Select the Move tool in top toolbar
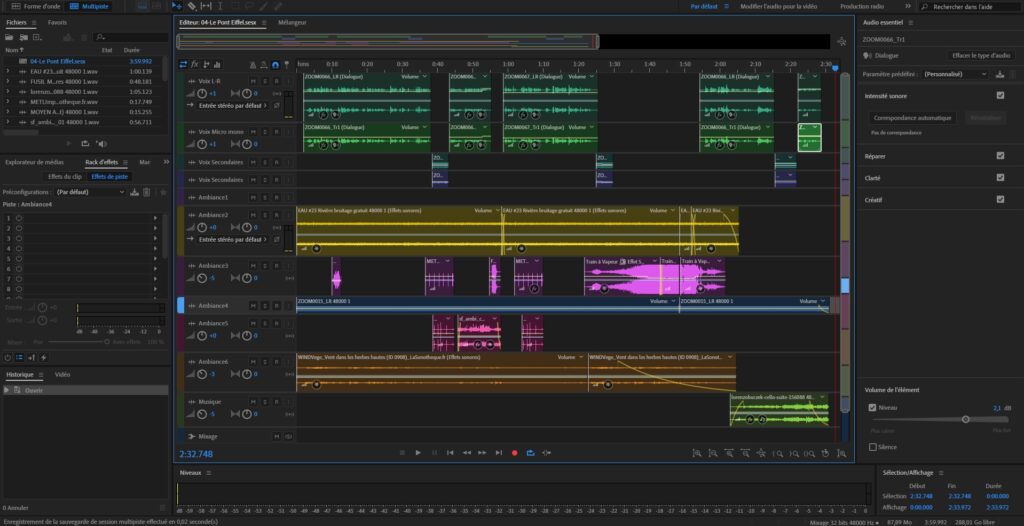 177,6
